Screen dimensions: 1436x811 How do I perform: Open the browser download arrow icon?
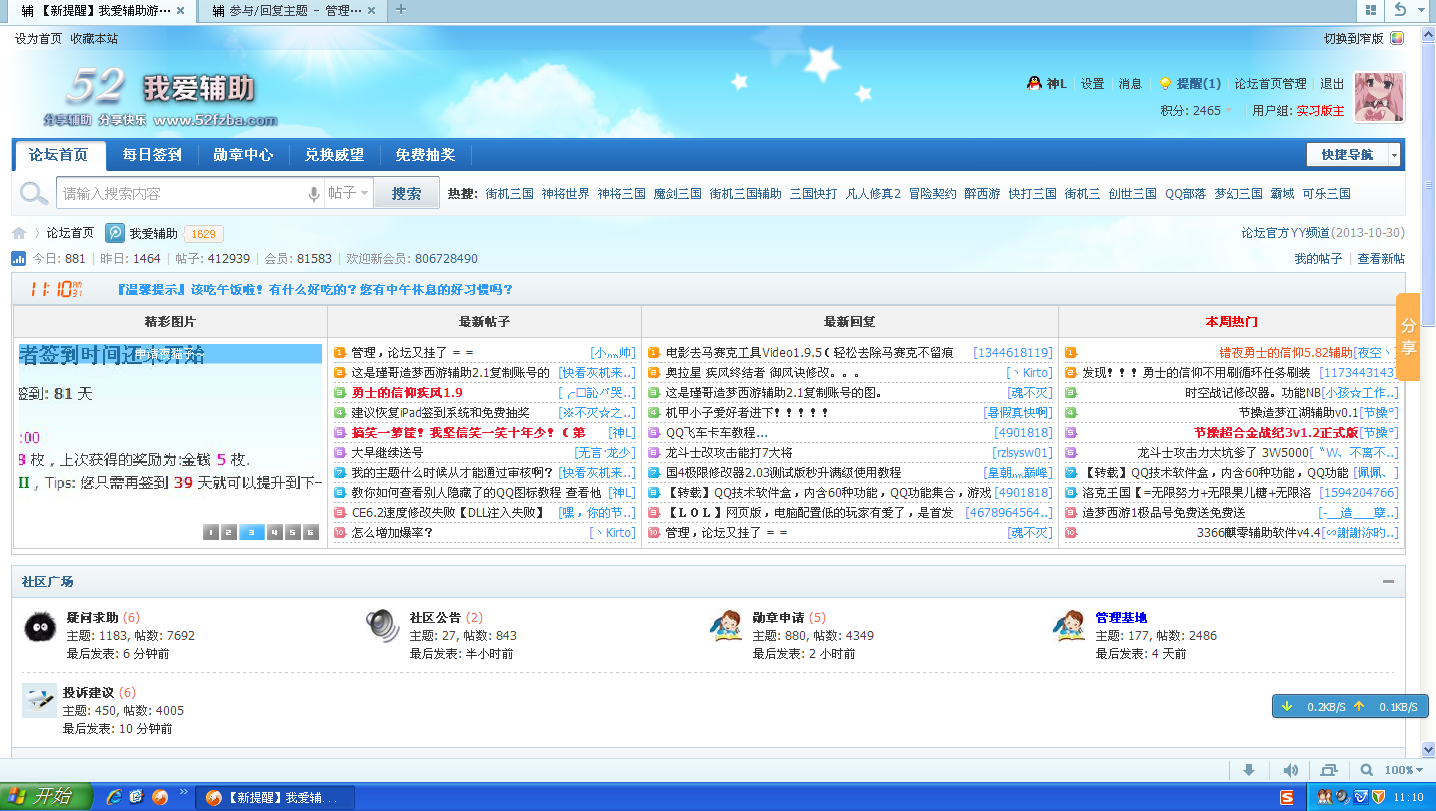point(1248,770)
